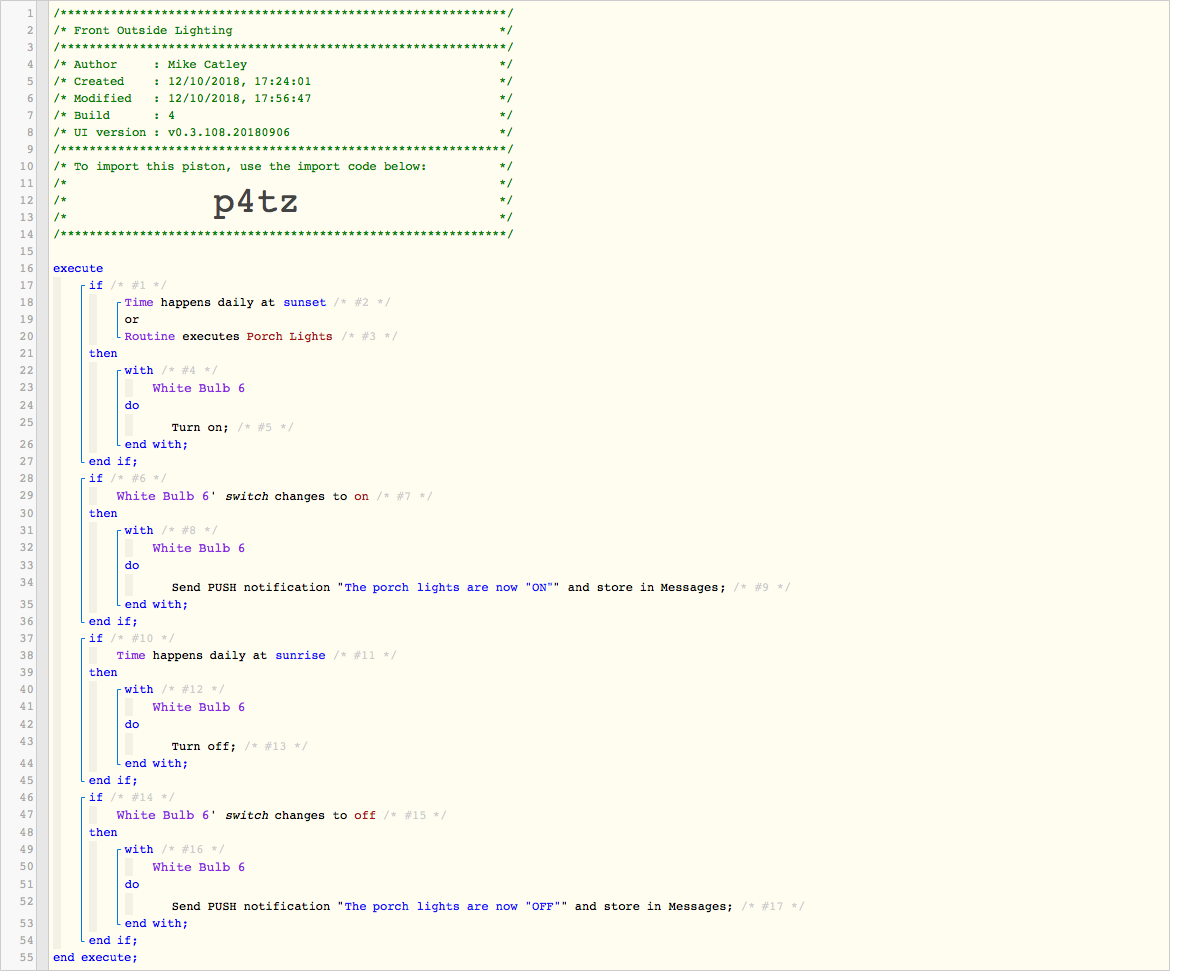The height and width of the screenshot is (971, 1178).
Task: Click 'White Bulb 6' on line 23
Action: (198, 388)
